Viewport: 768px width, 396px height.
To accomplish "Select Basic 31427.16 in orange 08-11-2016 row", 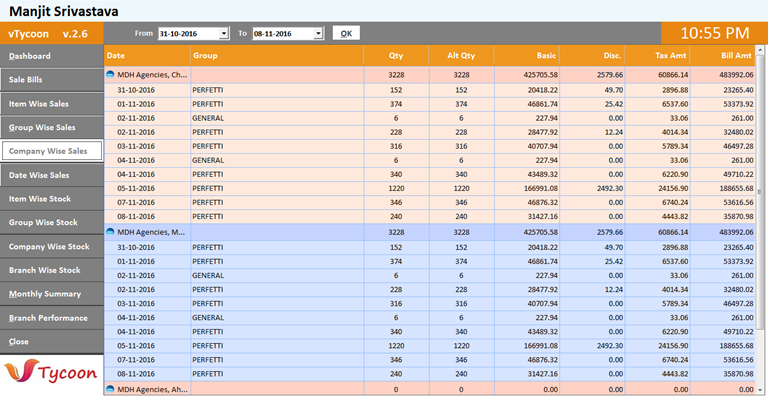I will point(527,216).
